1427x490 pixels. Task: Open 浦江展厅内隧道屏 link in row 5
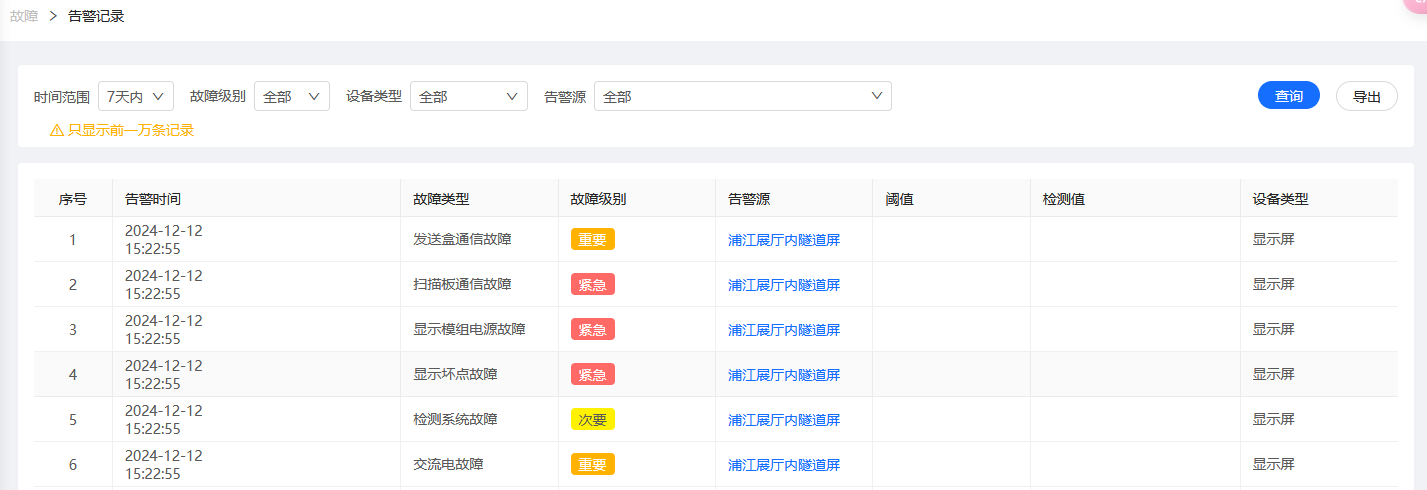(x=784, y=420)
